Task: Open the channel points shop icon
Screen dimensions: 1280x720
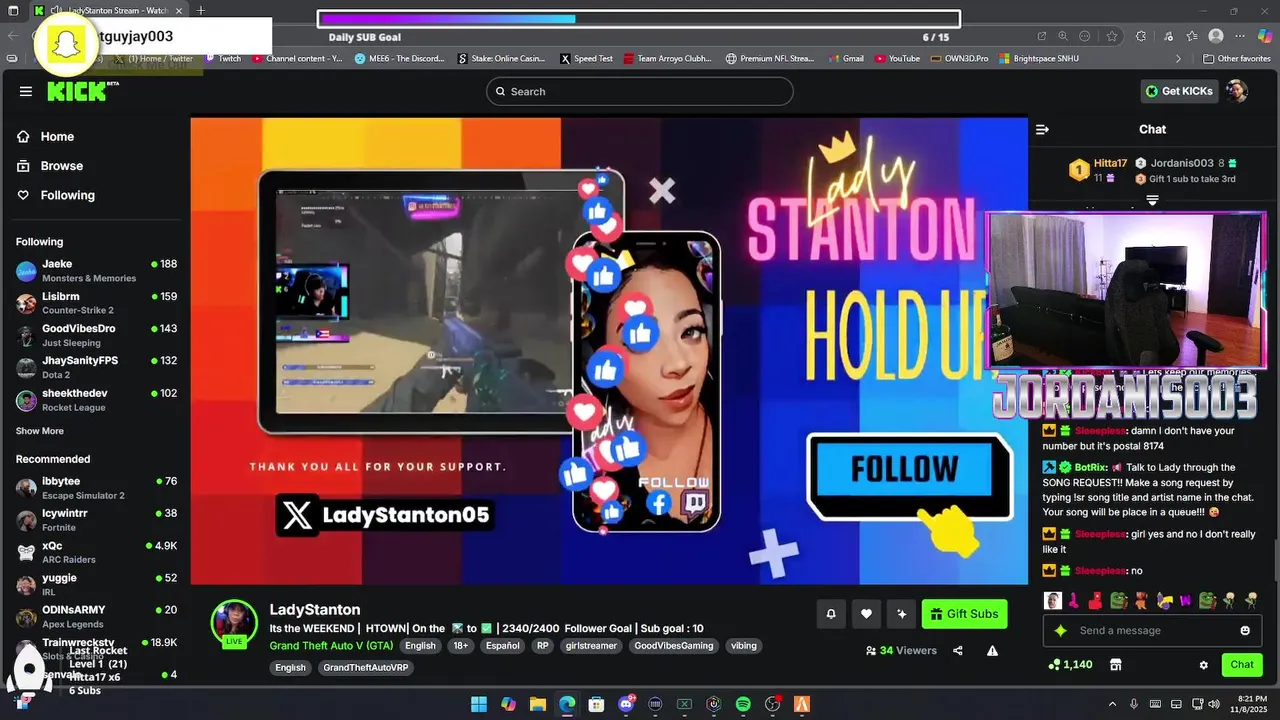Action: click(1116, 665)
